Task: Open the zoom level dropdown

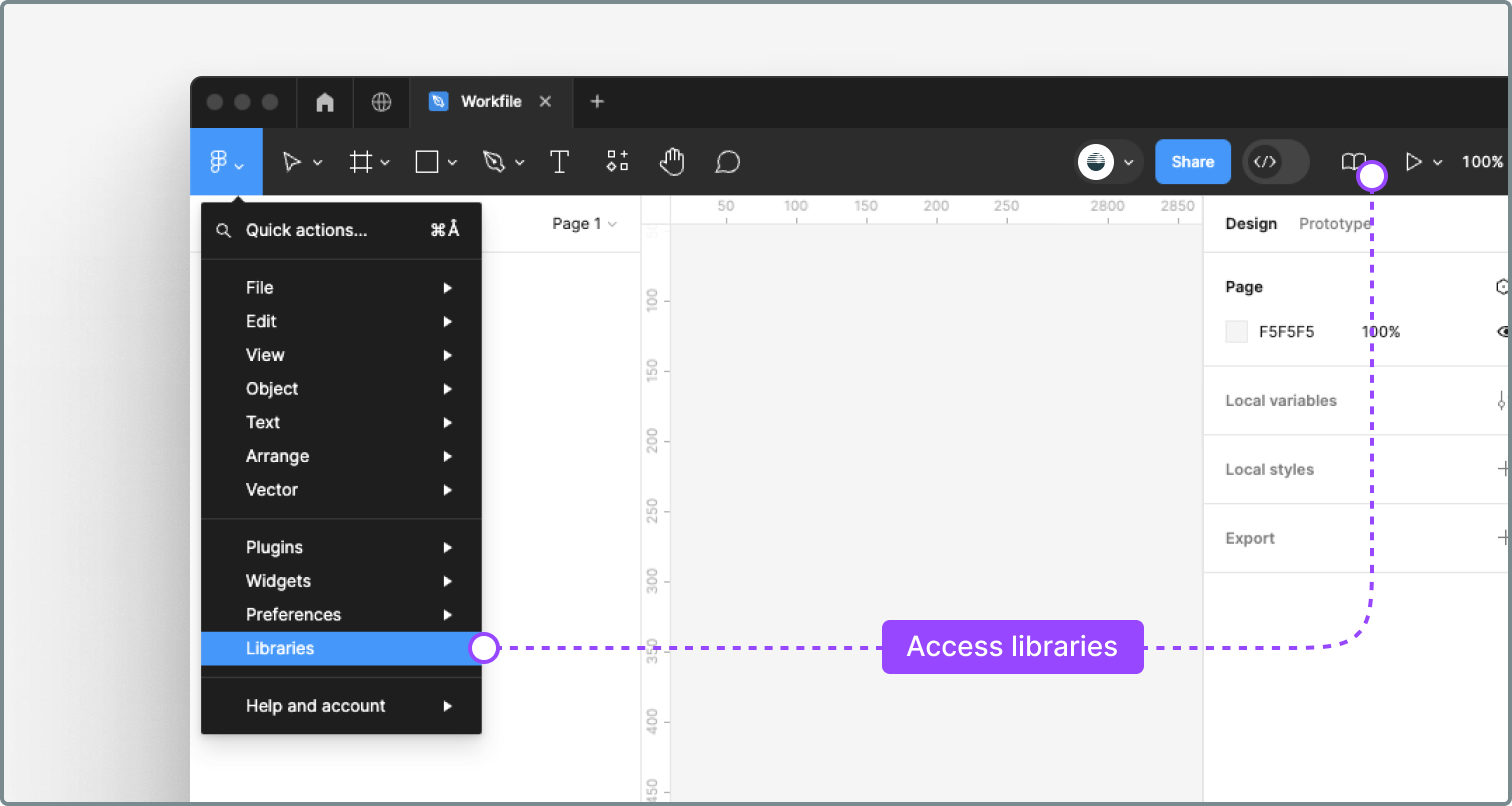Action: pyautogui.click(x=1484, y=161)
